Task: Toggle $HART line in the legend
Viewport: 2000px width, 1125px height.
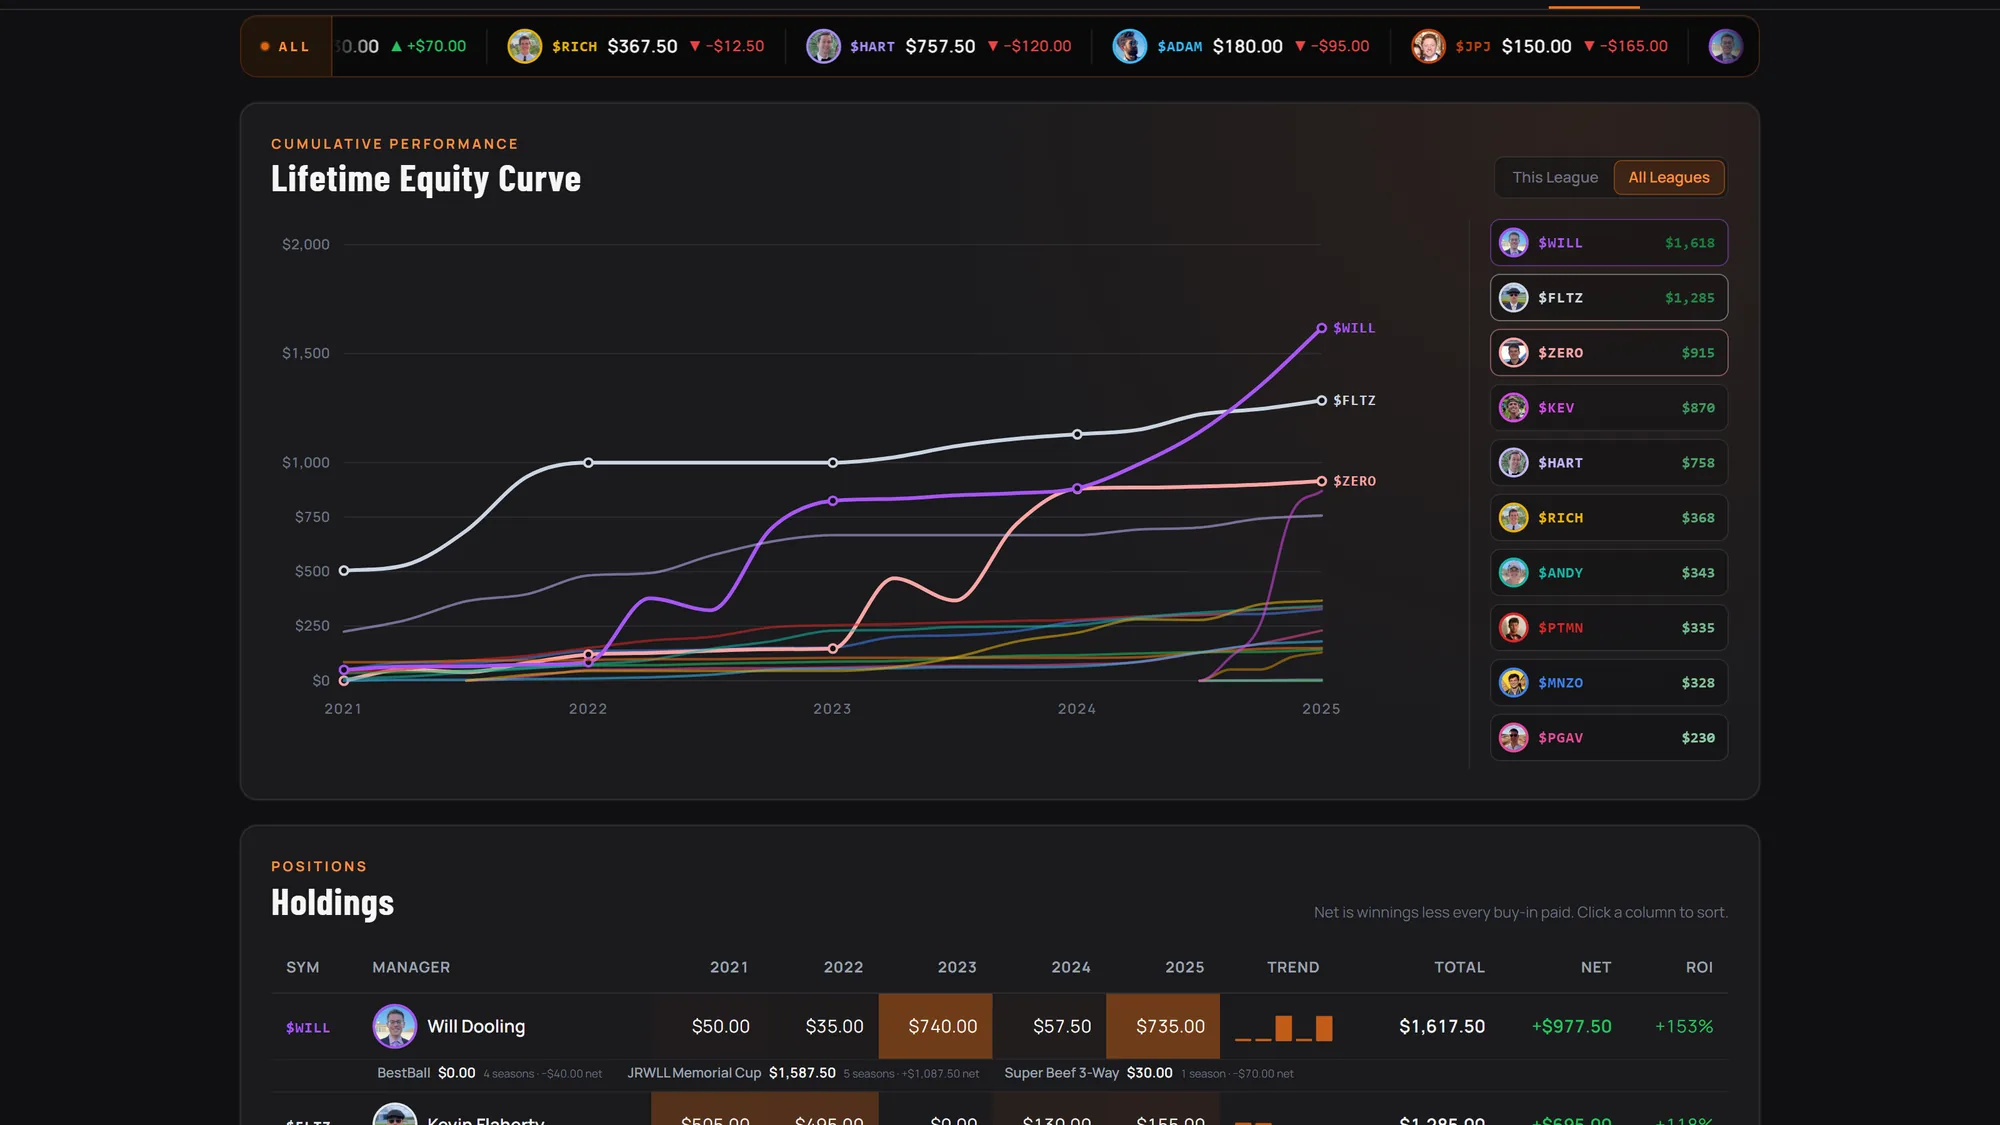Action: coord(1609,463)
